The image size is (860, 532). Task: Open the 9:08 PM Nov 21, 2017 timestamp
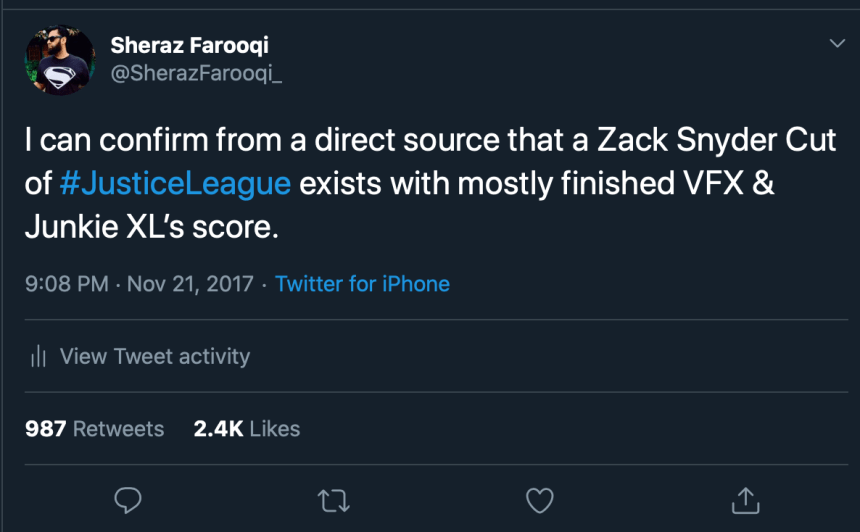click(138, 284)
